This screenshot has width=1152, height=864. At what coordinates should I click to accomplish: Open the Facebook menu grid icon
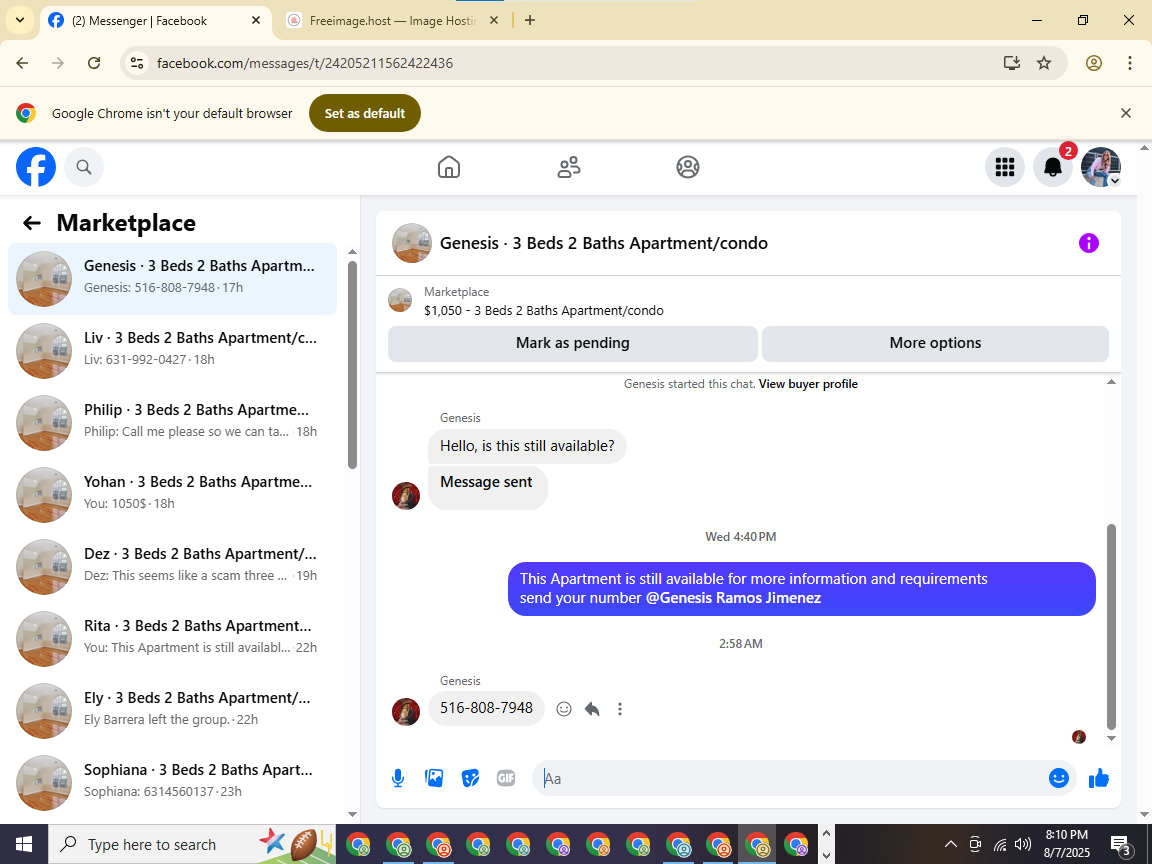tap(1004, 168)
